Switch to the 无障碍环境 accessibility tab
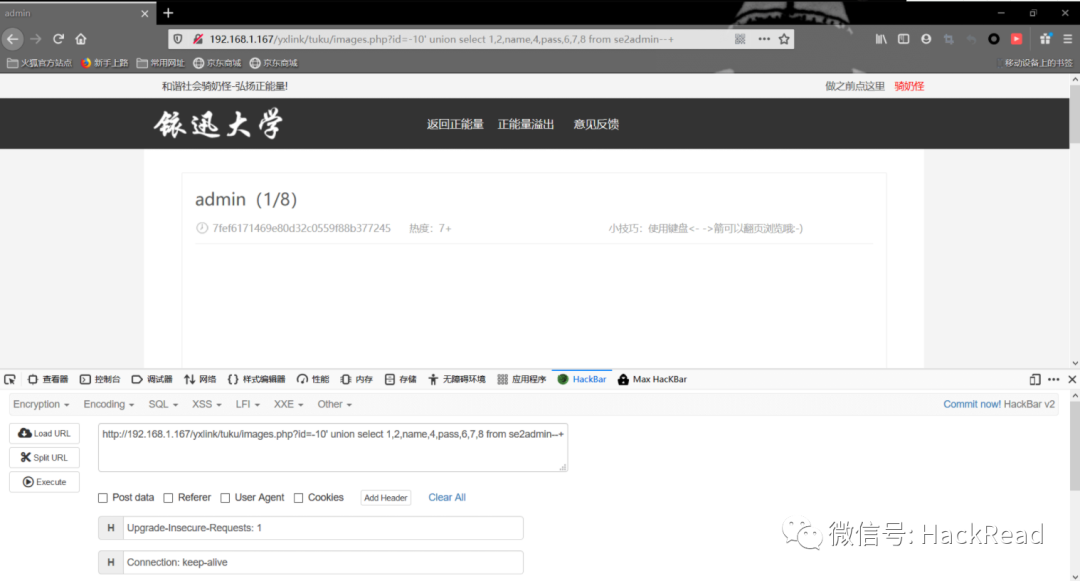Viewport: 1080px width, 581px height. [x=457, y=379]
